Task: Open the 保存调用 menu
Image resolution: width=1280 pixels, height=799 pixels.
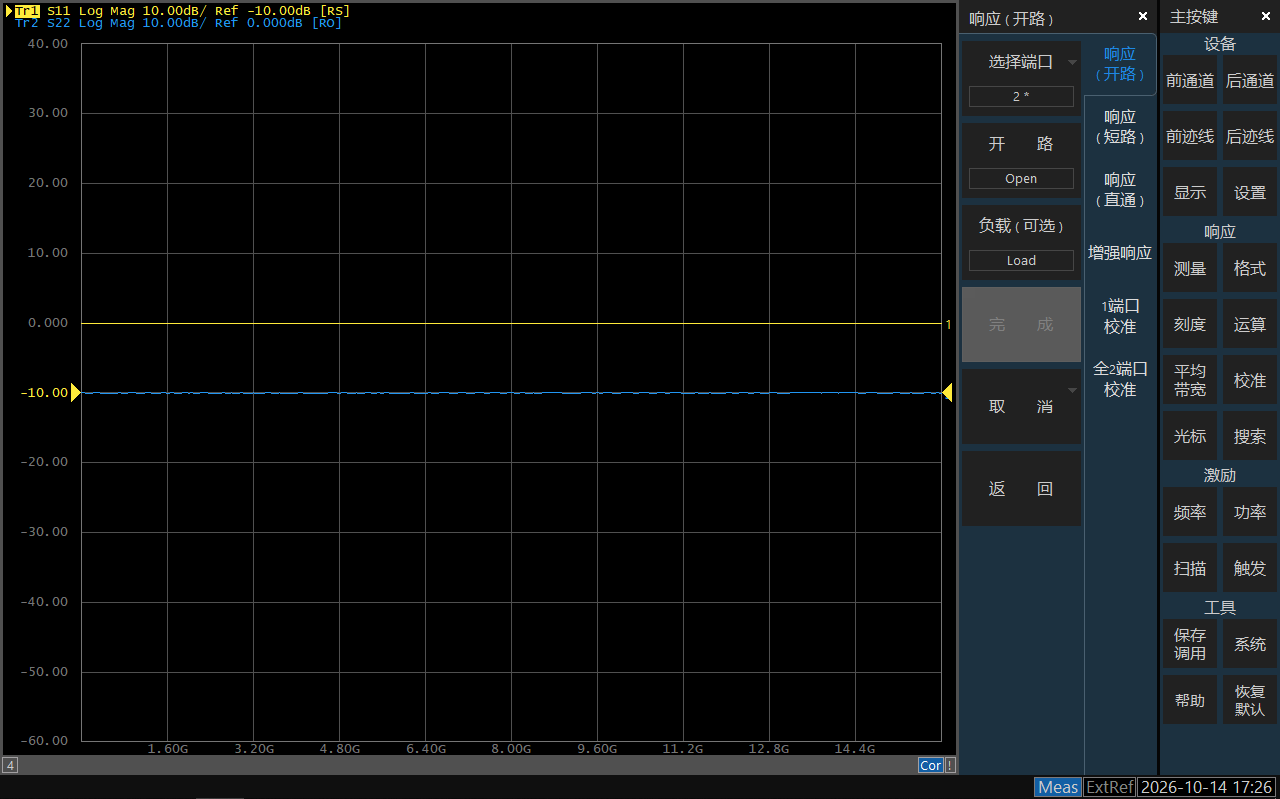Action: click(1190, 645)
